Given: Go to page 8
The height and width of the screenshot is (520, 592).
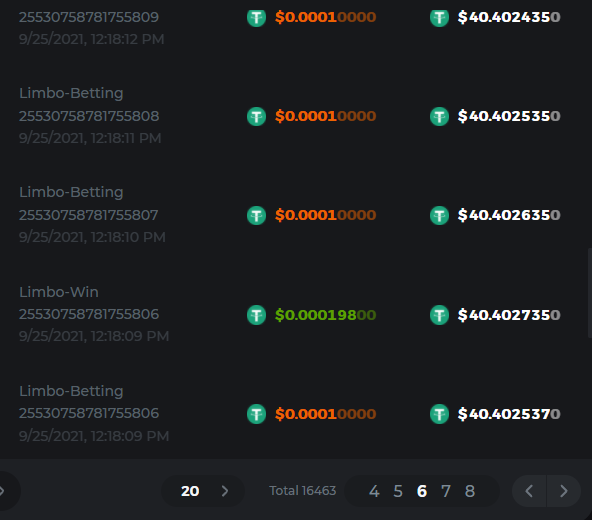Looking at the screenshot, I should click(x=470, y=491).
